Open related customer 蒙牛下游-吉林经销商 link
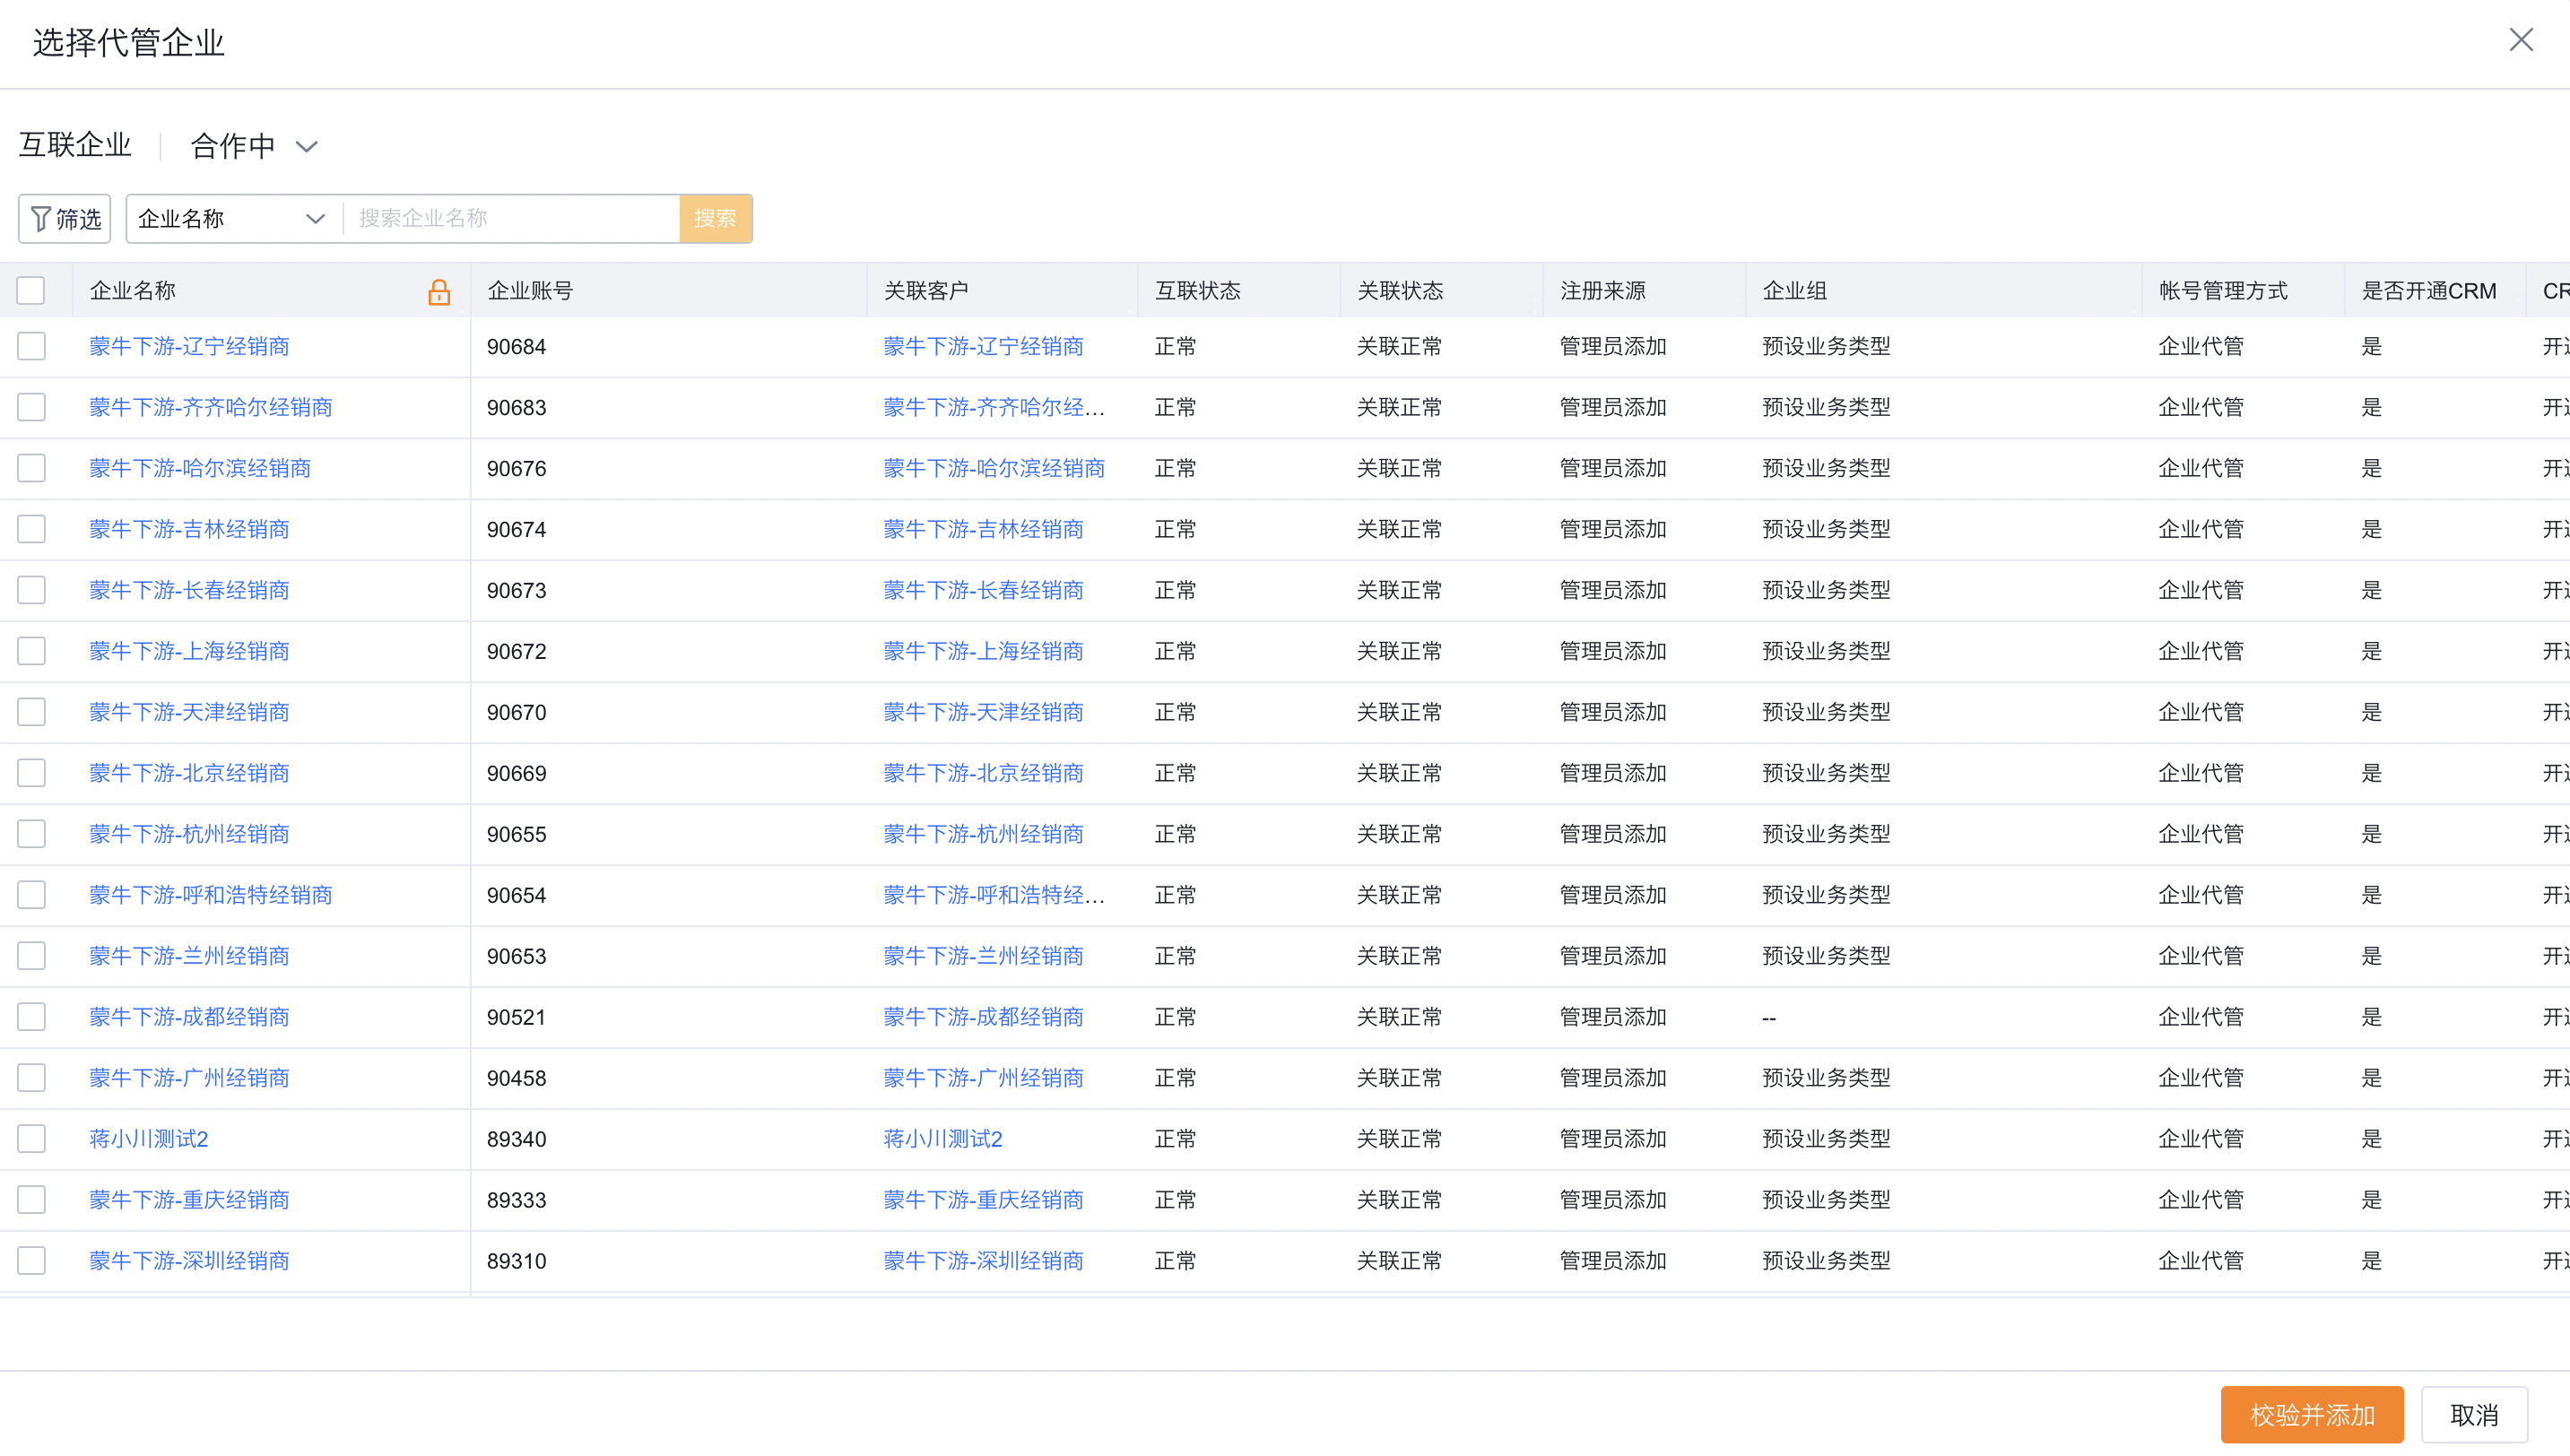This screenshot has height=1456, width=2570. tap(983, 529)
